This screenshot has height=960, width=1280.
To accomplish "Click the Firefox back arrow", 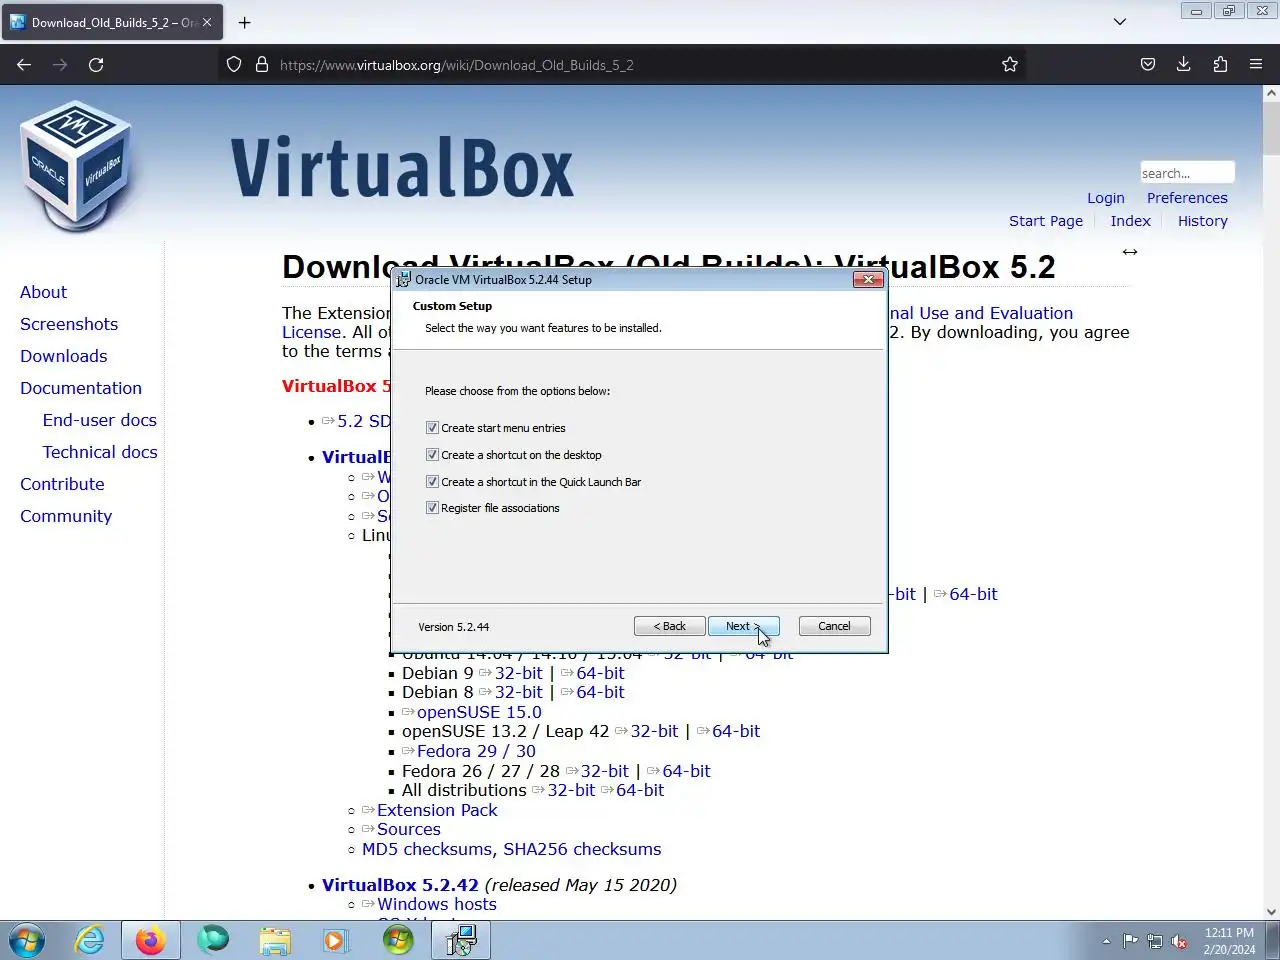I will pos(24,65).
